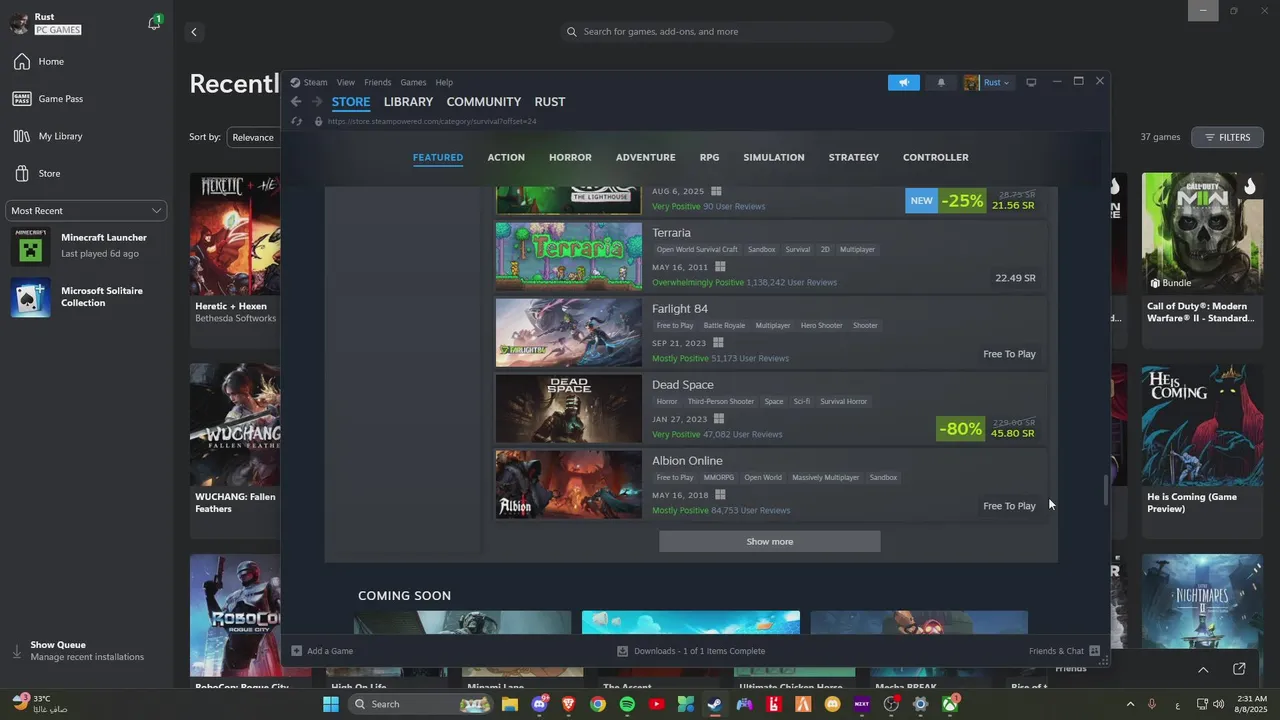Click the Xbox pop-out arrow icon

pyautogui.click(x=1239, y=669)
